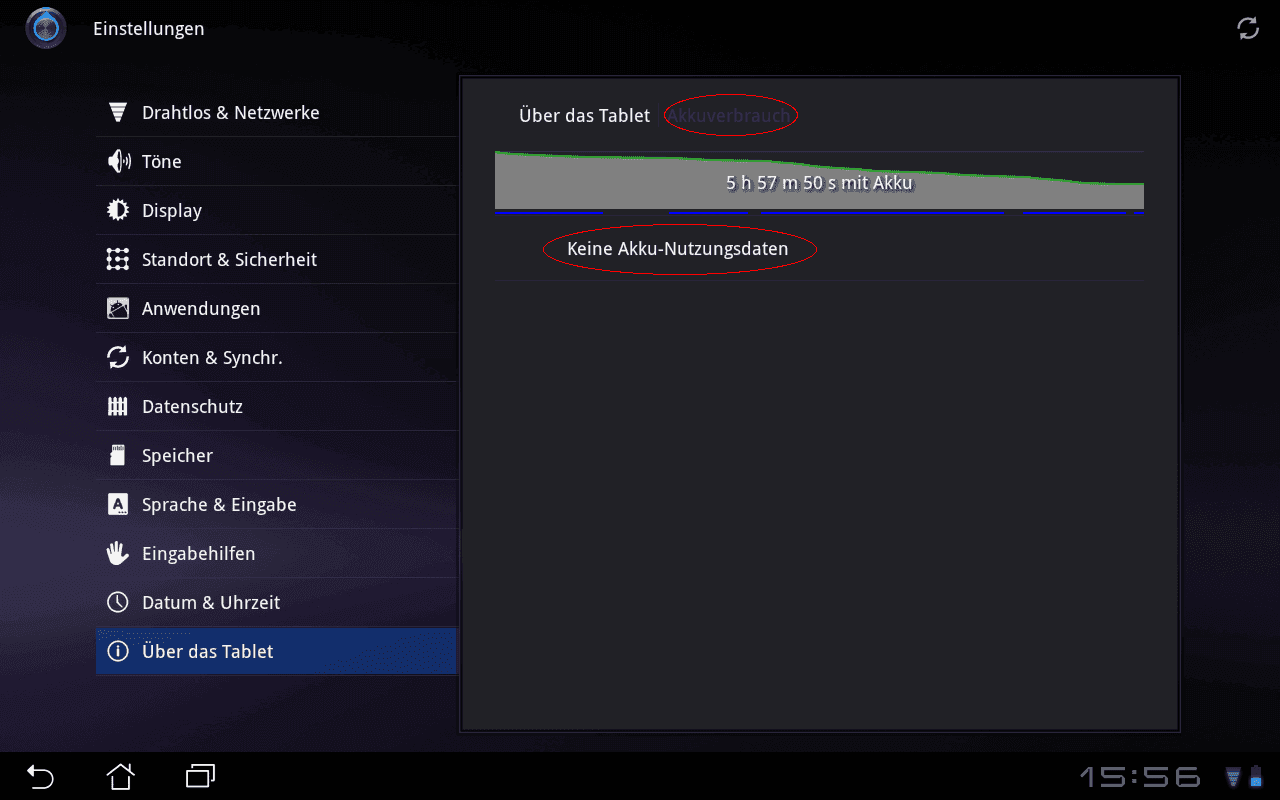
Task: Select Datum & Uhrzeit entry
Action: [277, 602]
